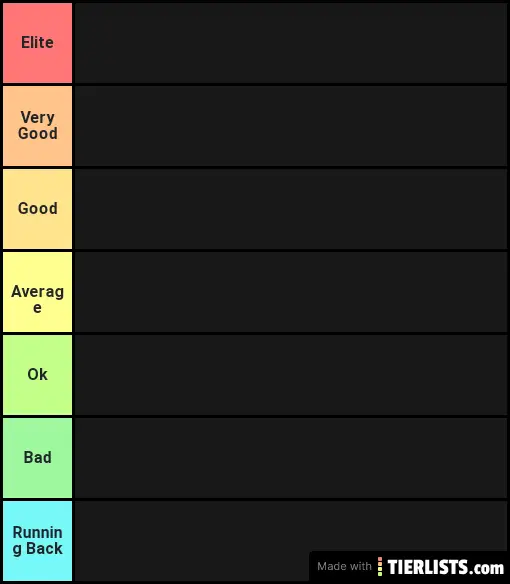Click the empty Bad tier row
510x584 pixels.
pyautogui.click(x=291, y=458)
